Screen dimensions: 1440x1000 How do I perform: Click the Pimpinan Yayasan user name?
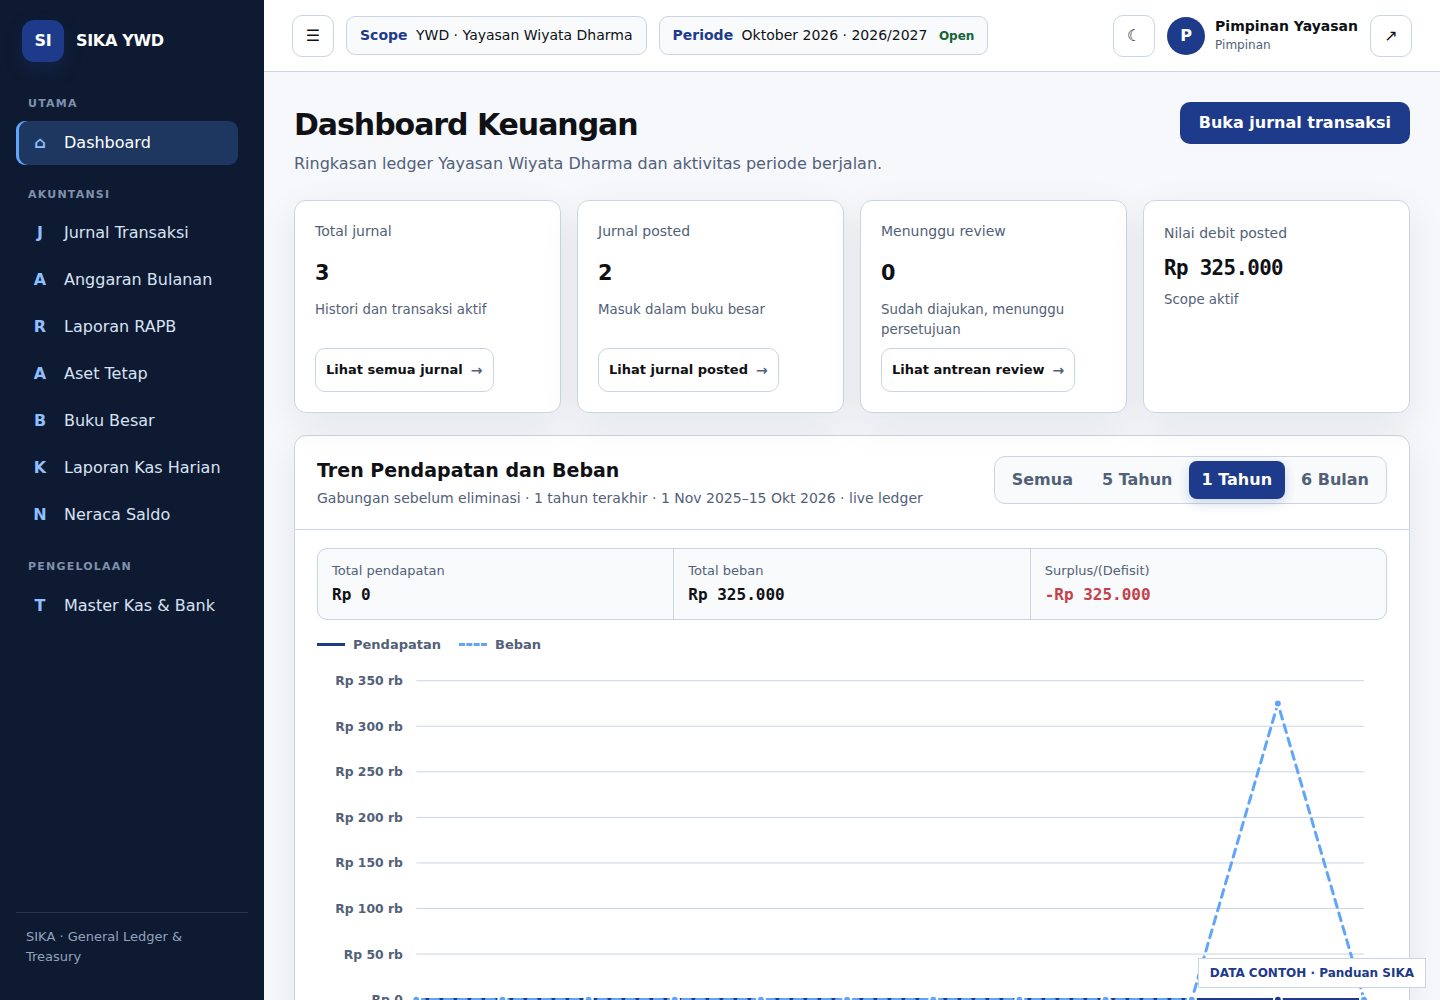click(1286, 26)
